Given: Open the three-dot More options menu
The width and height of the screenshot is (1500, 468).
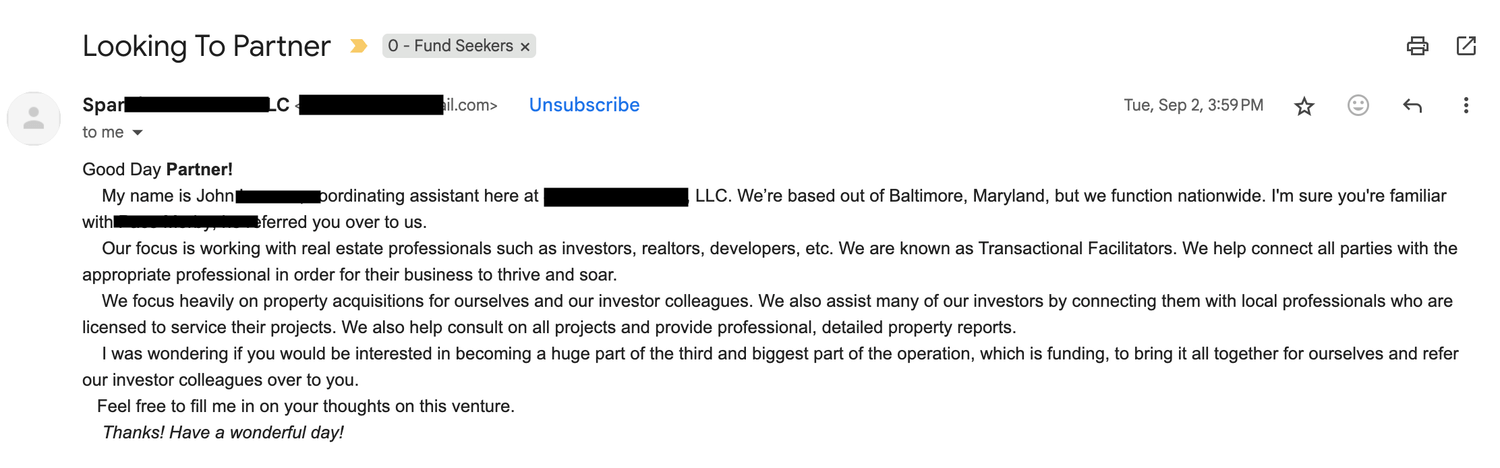Looking at the screenshot, I should coord(1466,105).
